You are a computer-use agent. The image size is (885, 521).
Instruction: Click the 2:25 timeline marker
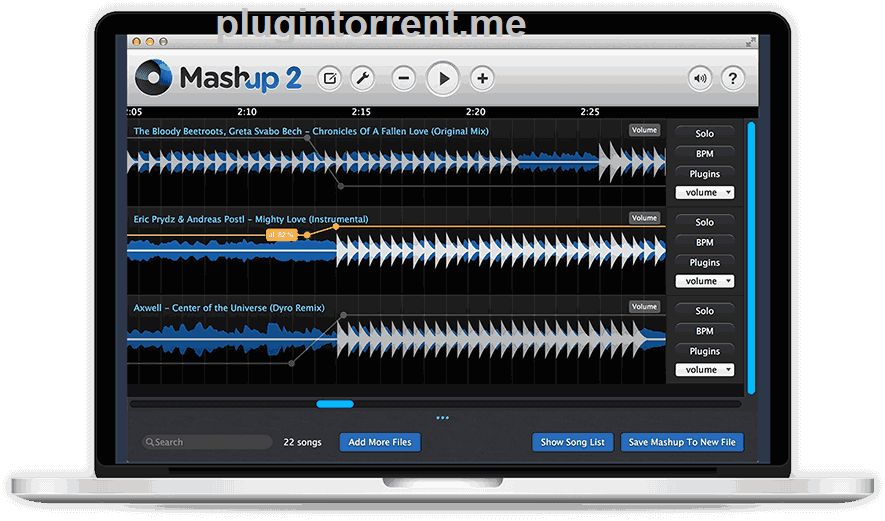pos(590,112)
